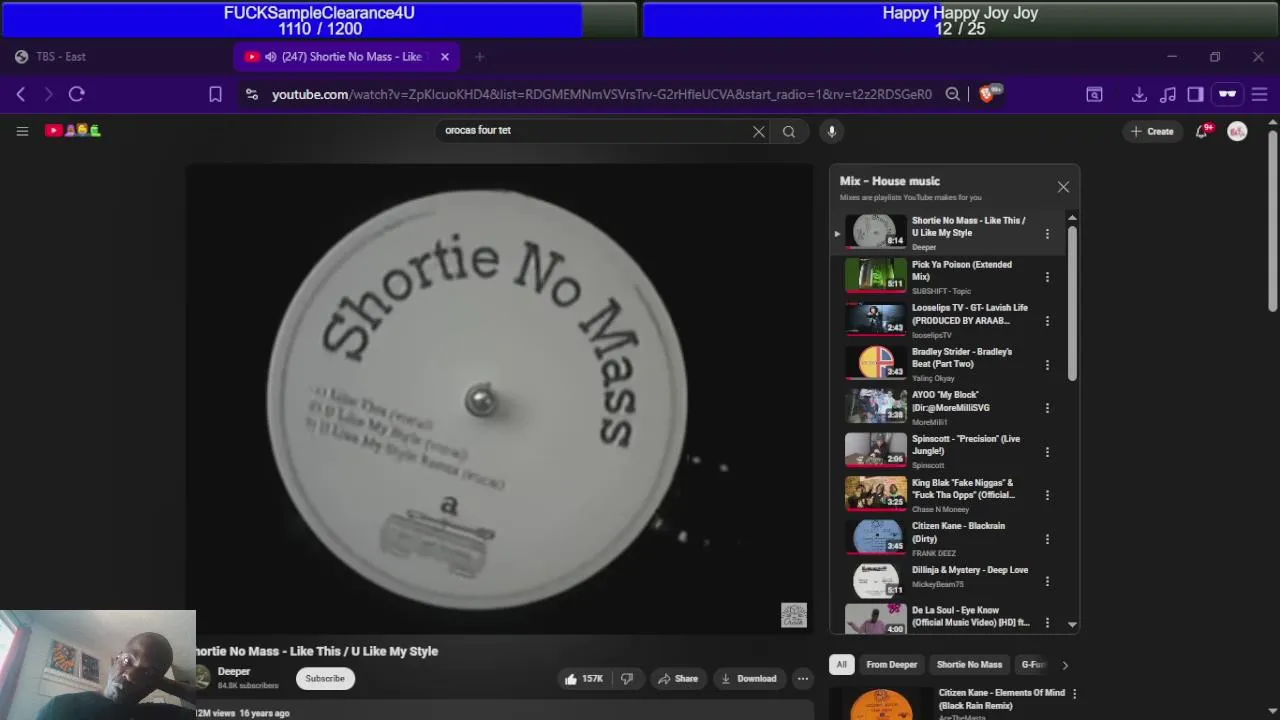Open options menu for Pick Ya Poison
Screen dimensions: 1280x720
(1047, 277)
